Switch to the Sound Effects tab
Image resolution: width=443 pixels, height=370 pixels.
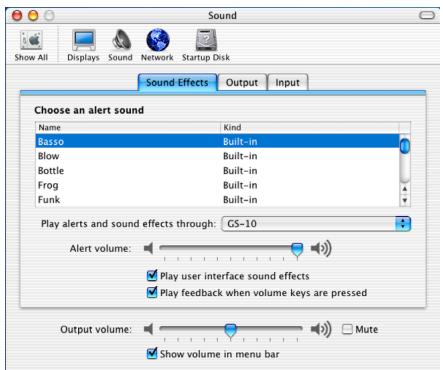[177, 82]
